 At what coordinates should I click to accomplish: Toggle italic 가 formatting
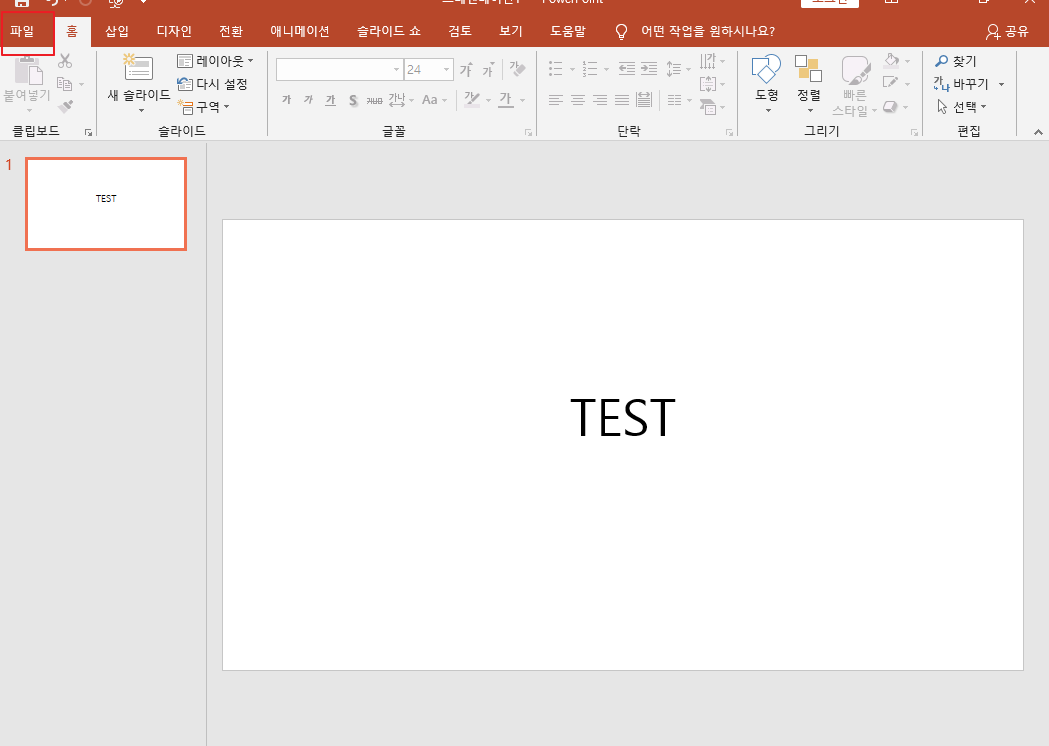click(x=308, y=100)
